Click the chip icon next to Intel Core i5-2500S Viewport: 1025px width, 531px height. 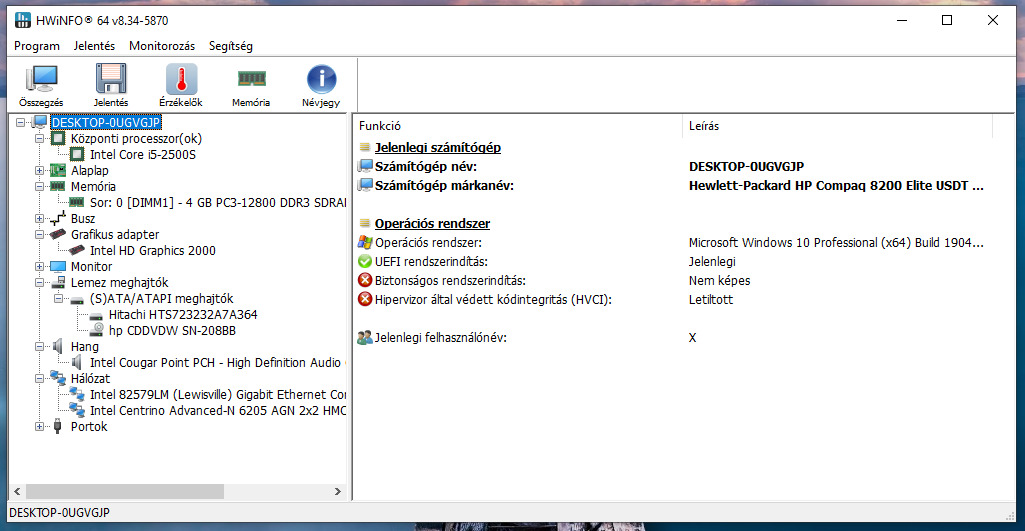point(77,155)
